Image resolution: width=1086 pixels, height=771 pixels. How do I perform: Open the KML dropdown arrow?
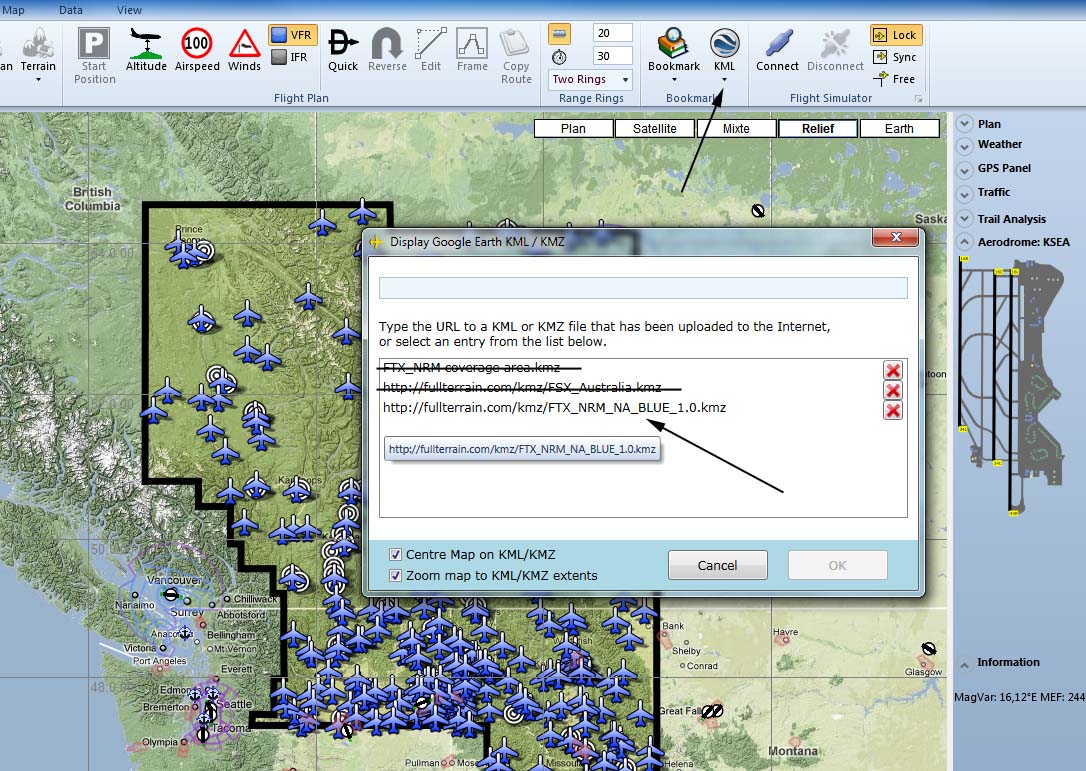[x=724, y=80]
